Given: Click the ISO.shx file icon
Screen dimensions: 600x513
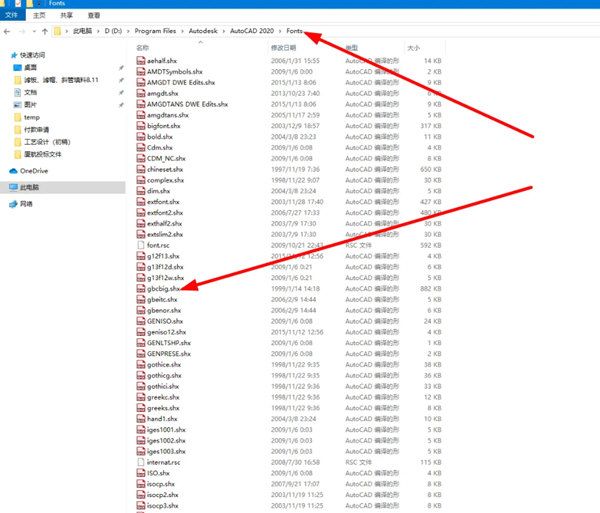Looking at the screenshot, I should (x=141, y=473).
